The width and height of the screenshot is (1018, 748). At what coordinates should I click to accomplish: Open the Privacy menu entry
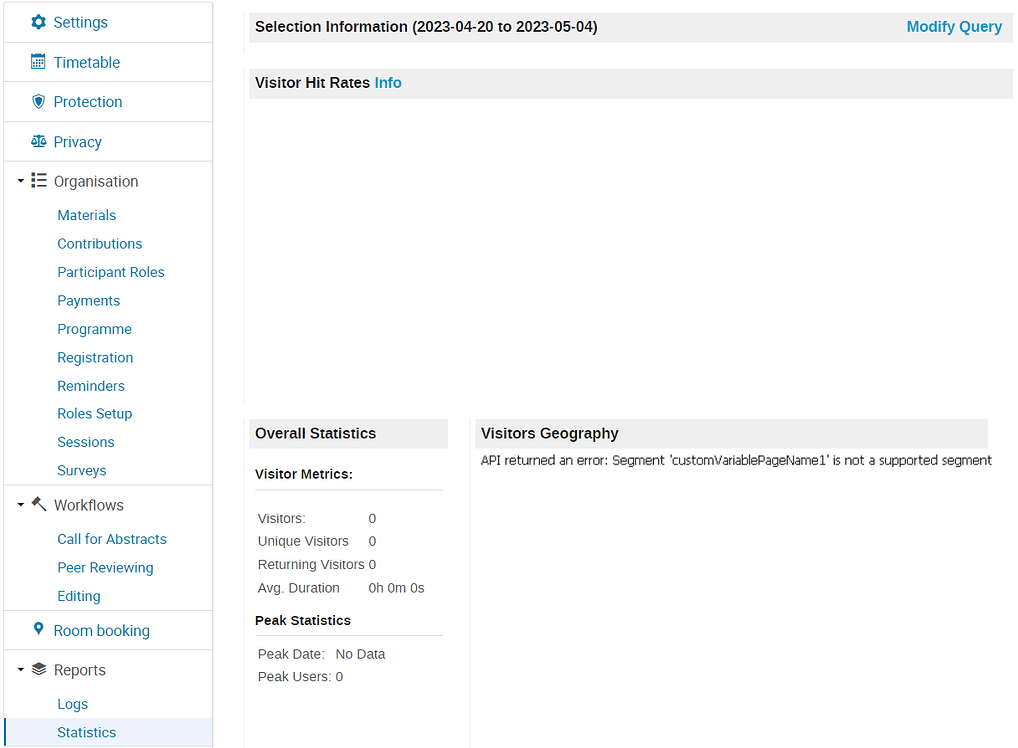click(x=108, y=142)
